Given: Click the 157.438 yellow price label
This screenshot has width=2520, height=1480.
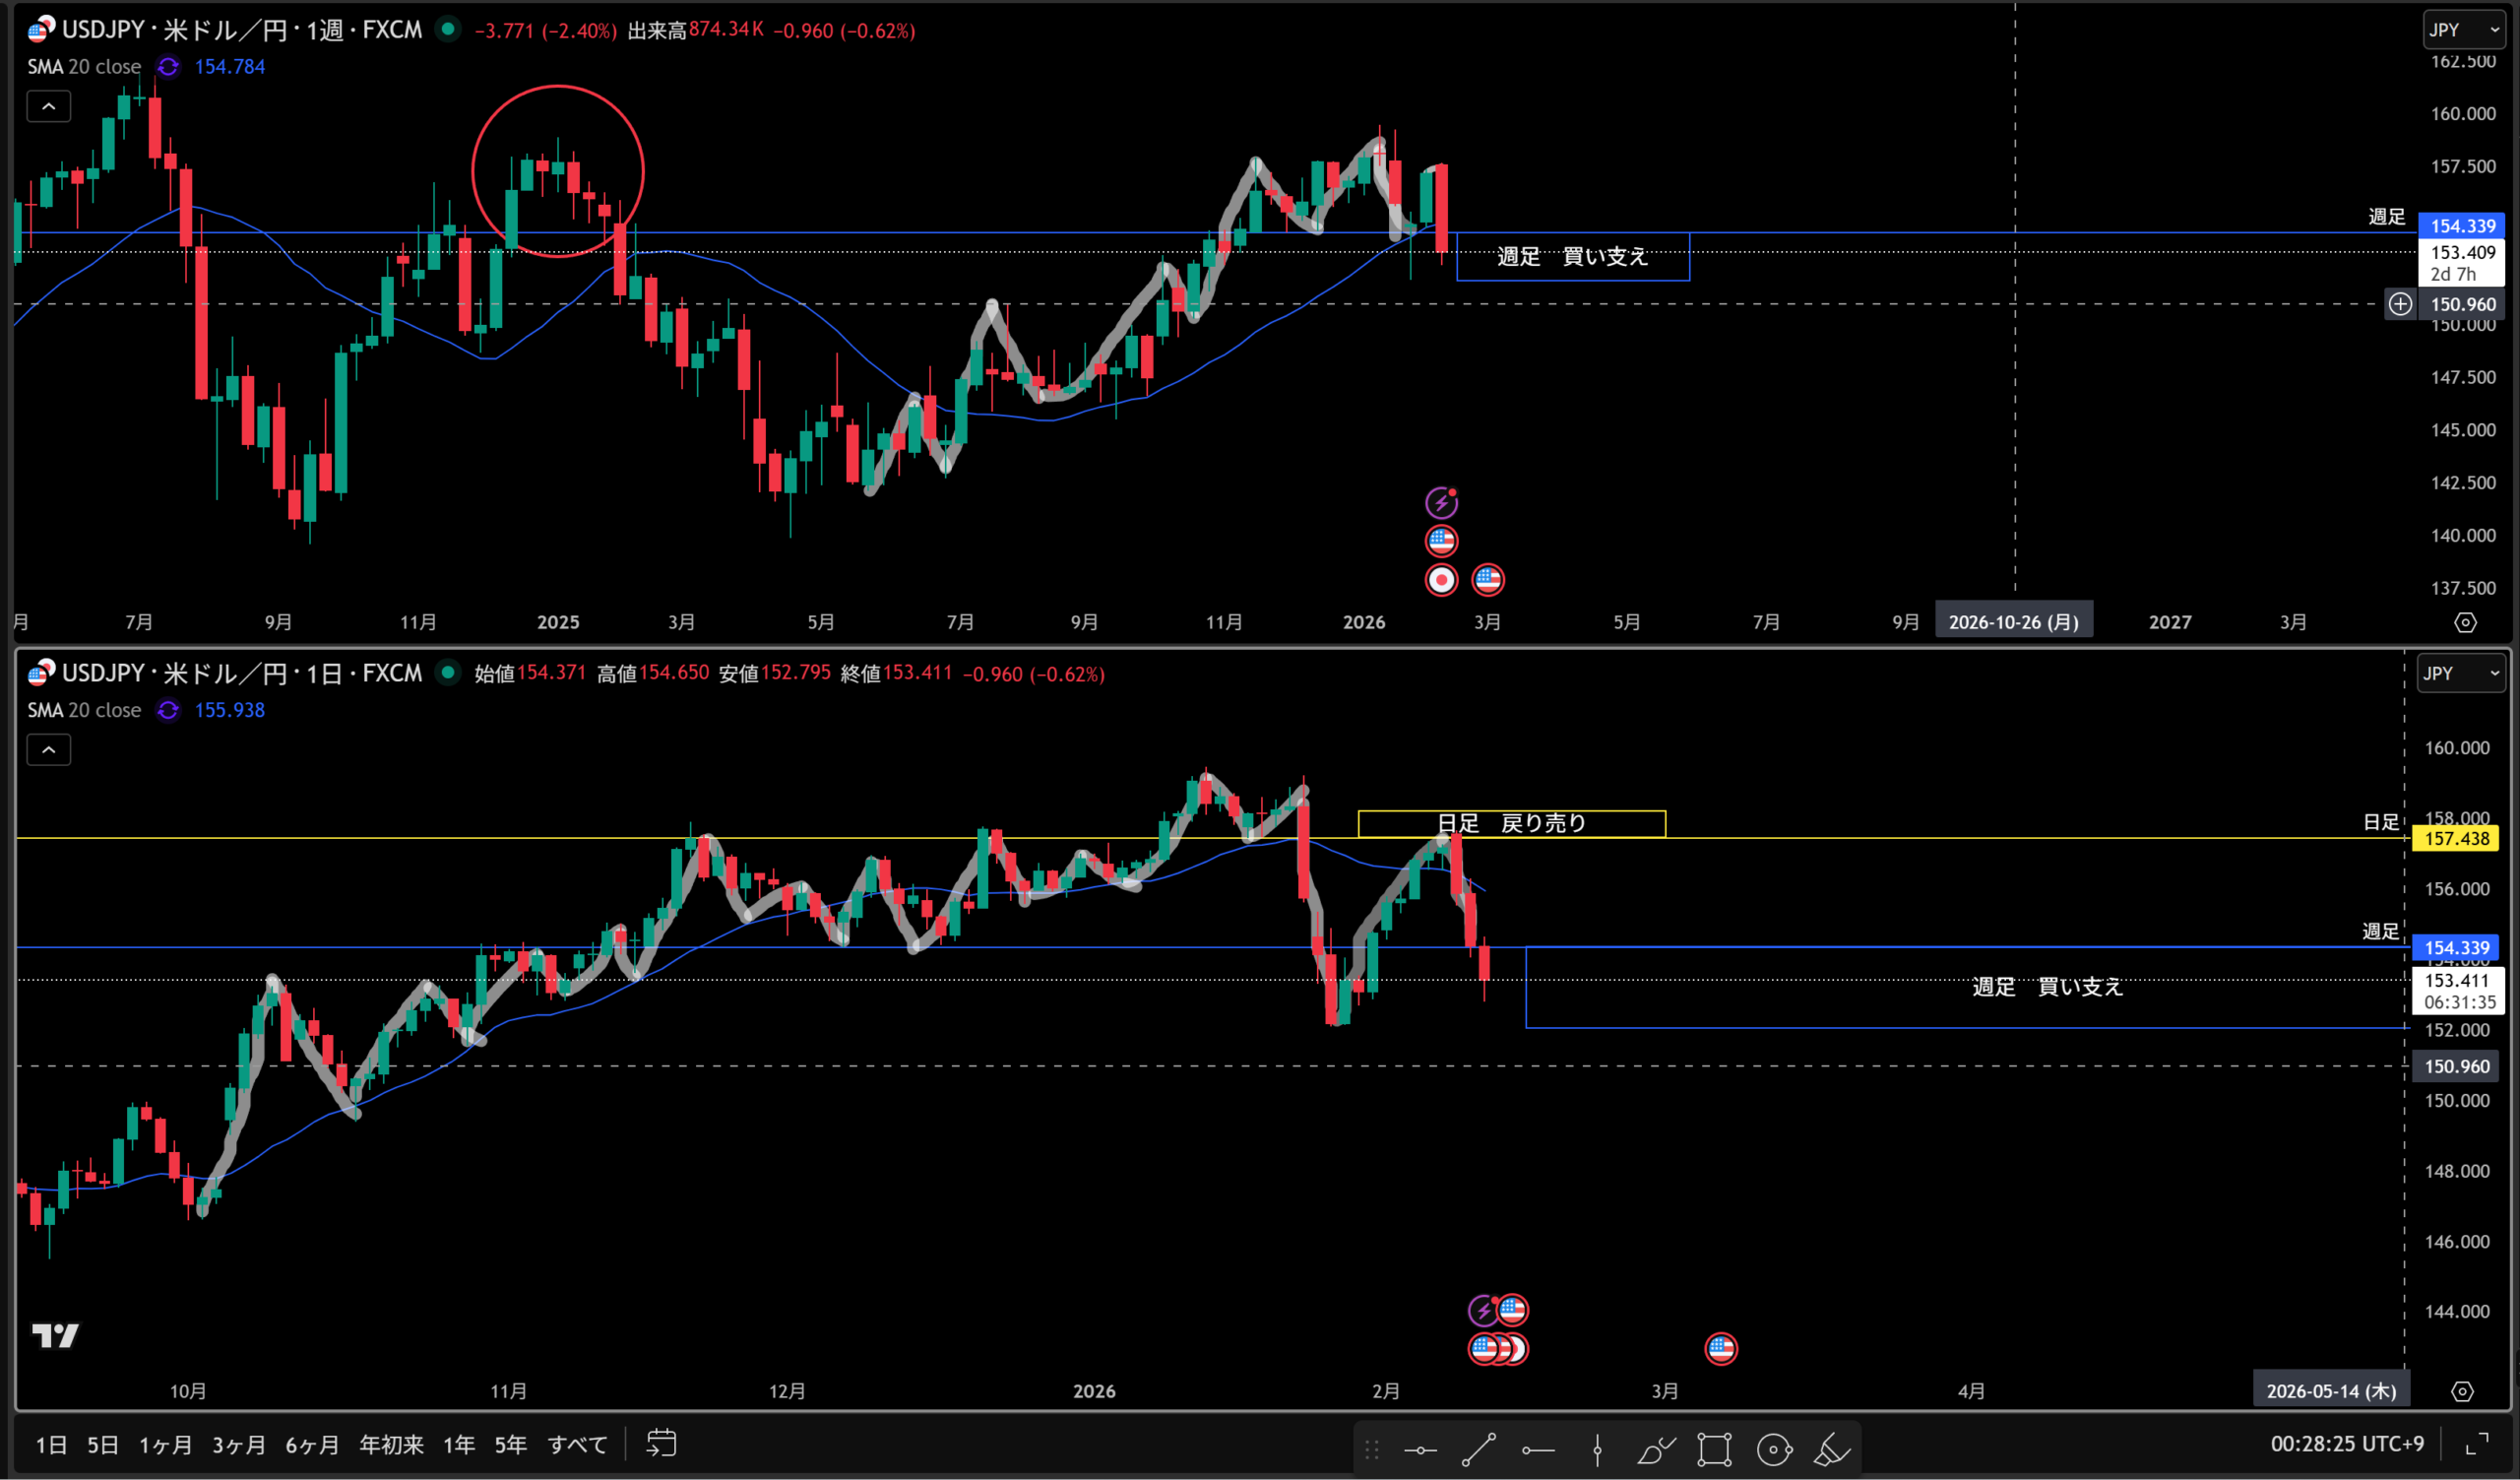Looking at the screenshot, I should click(x=2456, y=838).
